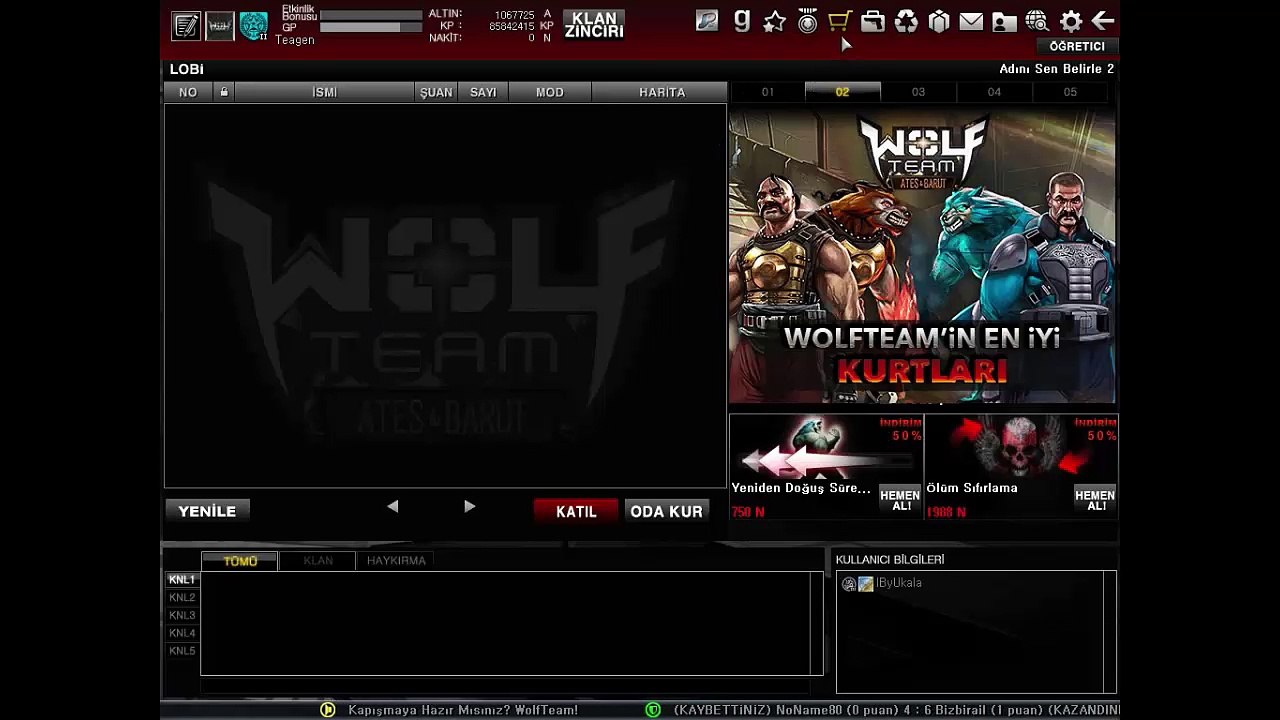Select banner tab 03
The height and width of the screenshot is (720, 1280).
pyautogui.click(x=918, y=92)
